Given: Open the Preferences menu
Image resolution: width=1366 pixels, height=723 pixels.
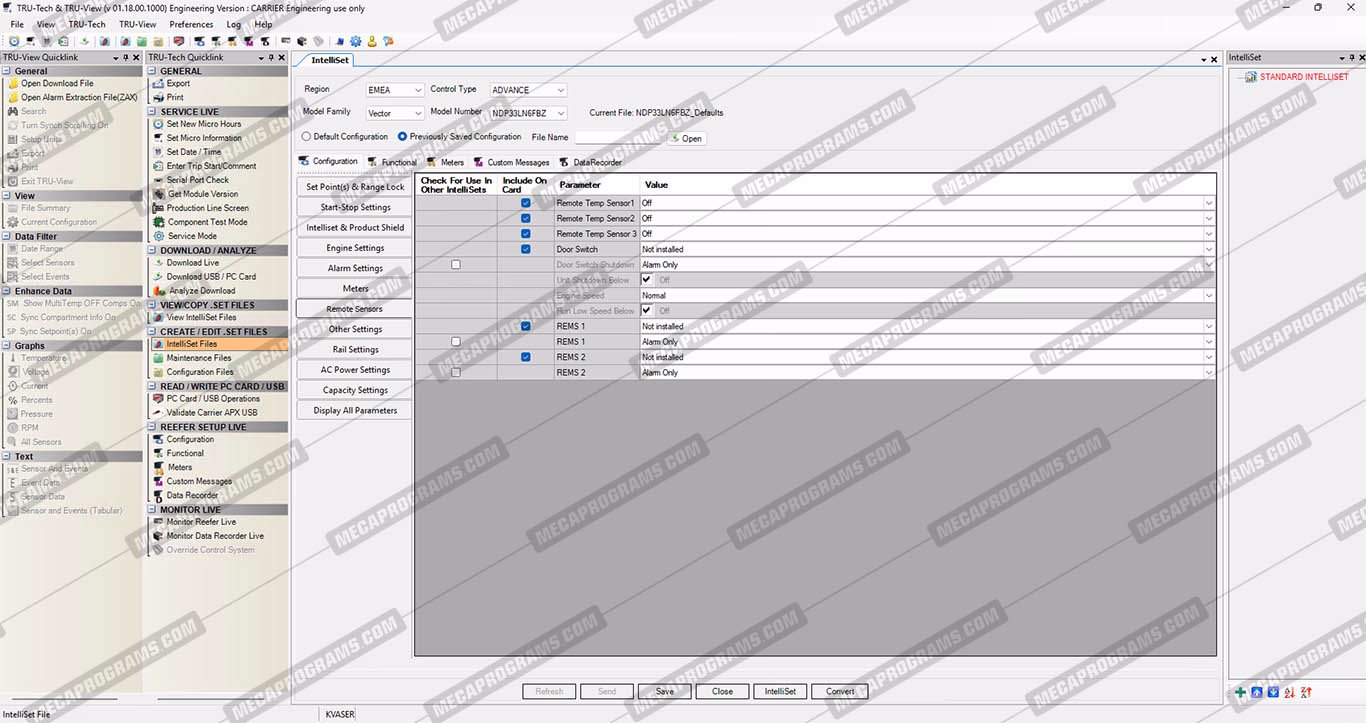Looking at the screenshot, I should pos(191,24).
